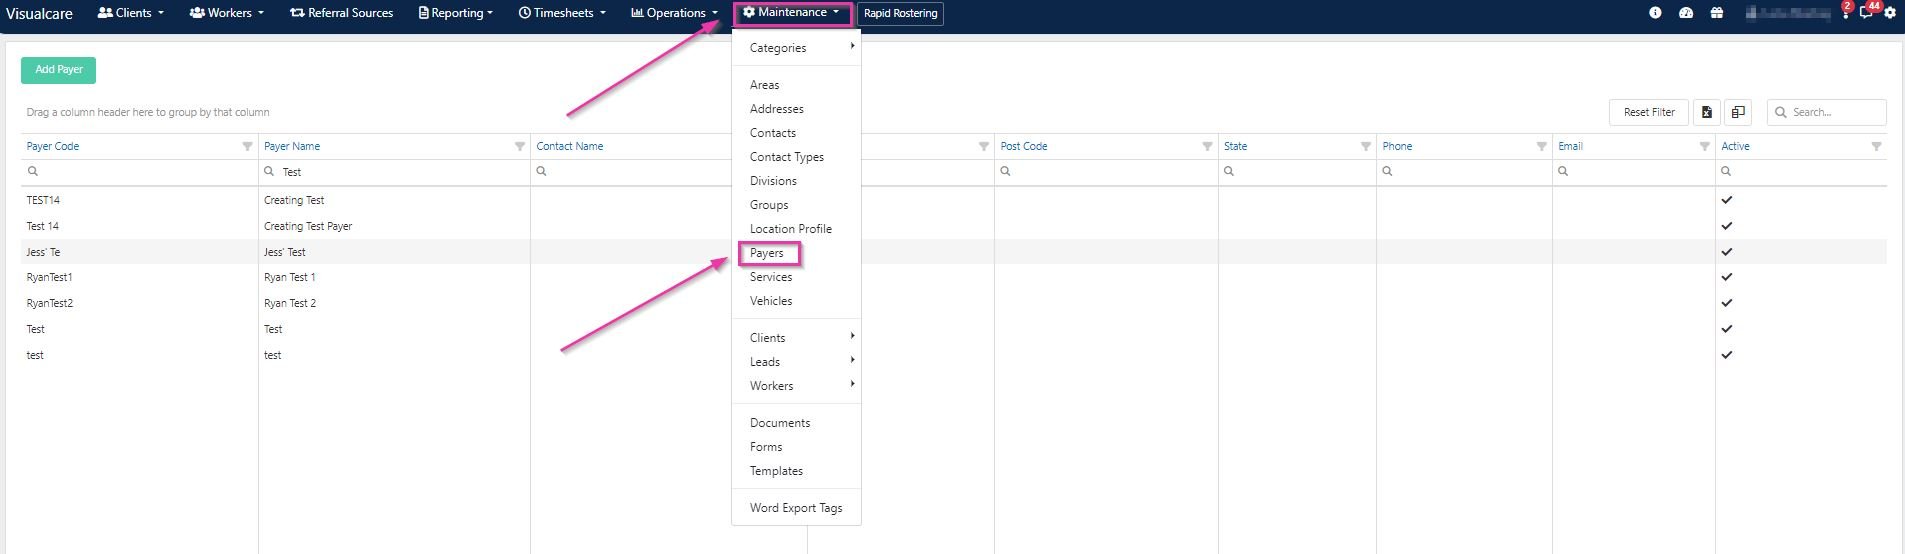
Task: Open the Clients dropdown in navbar
Action: click(x=130, y=13)
